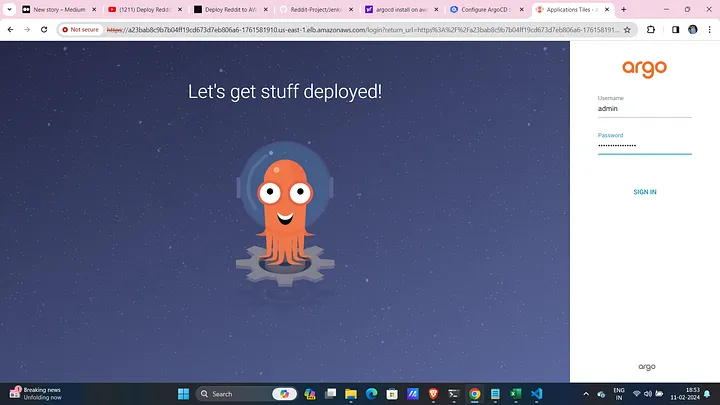Open Task View in the taskbar
The width and height of the screenshot is (720, 405).
[330, 394]
